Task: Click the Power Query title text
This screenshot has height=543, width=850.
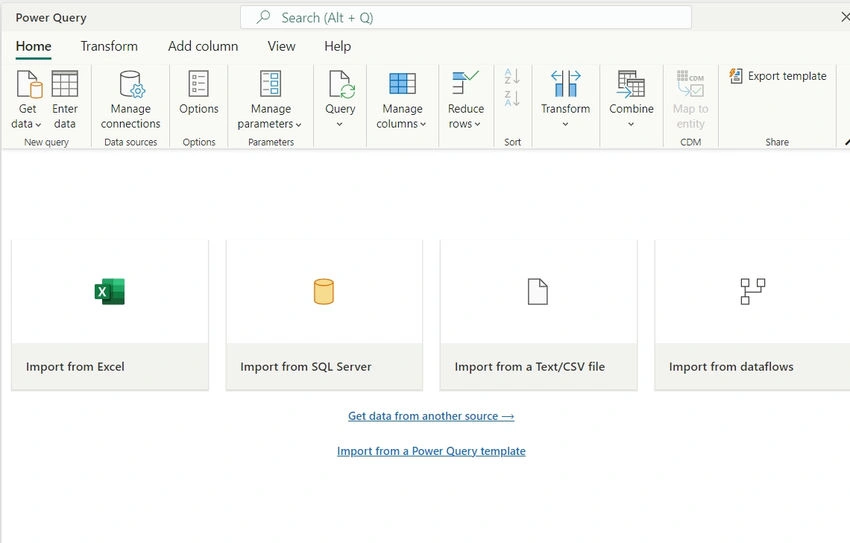Action: [x=51, y=18]
